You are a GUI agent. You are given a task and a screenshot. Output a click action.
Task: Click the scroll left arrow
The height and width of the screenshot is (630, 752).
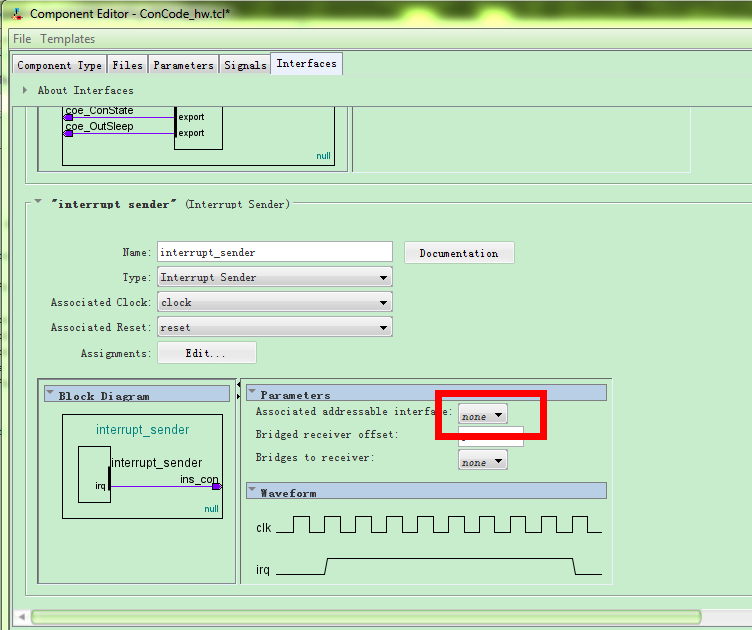pyautogui.click(x=21, y=618)
